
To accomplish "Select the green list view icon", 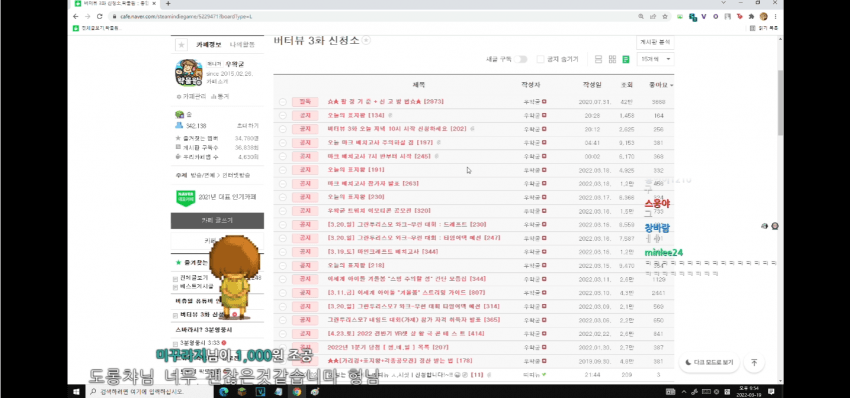I will (x=626, y=59).
